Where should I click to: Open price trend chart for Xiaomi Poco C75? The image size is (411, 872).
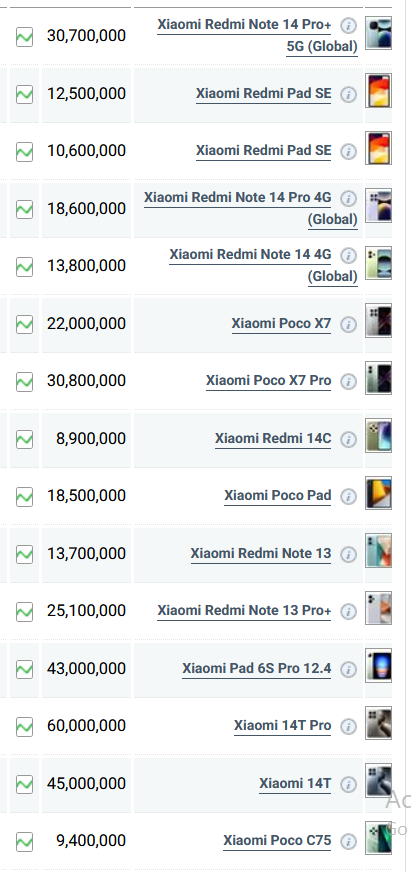(24, 841)
